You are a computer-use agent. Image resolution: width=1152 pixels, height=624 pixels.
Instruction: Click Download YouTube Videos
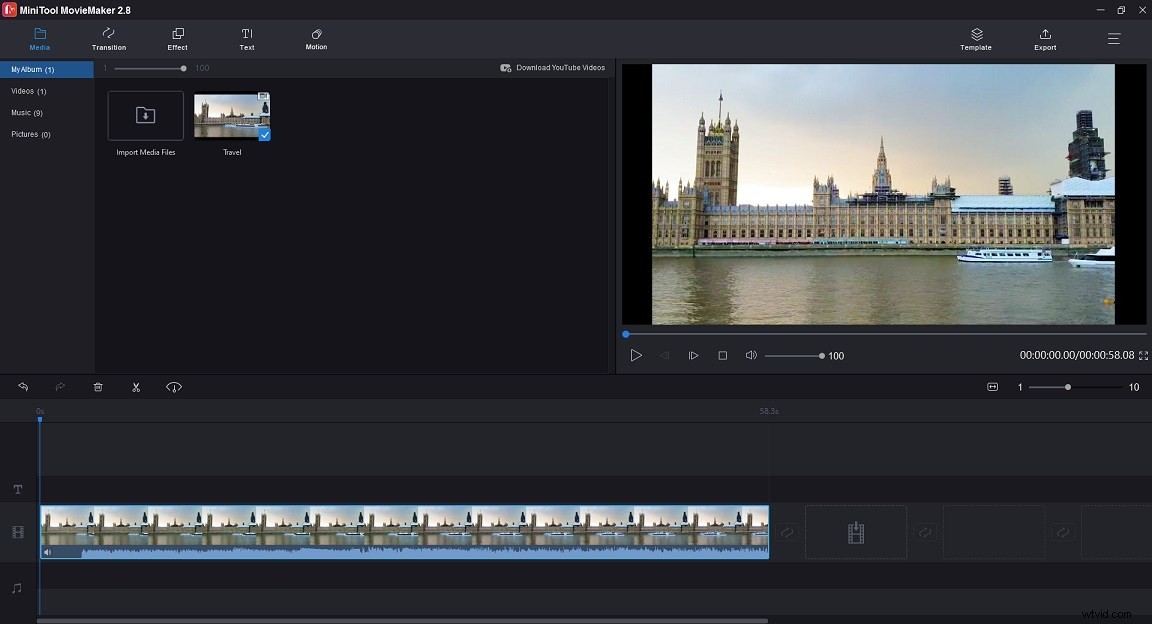(553, 67)
